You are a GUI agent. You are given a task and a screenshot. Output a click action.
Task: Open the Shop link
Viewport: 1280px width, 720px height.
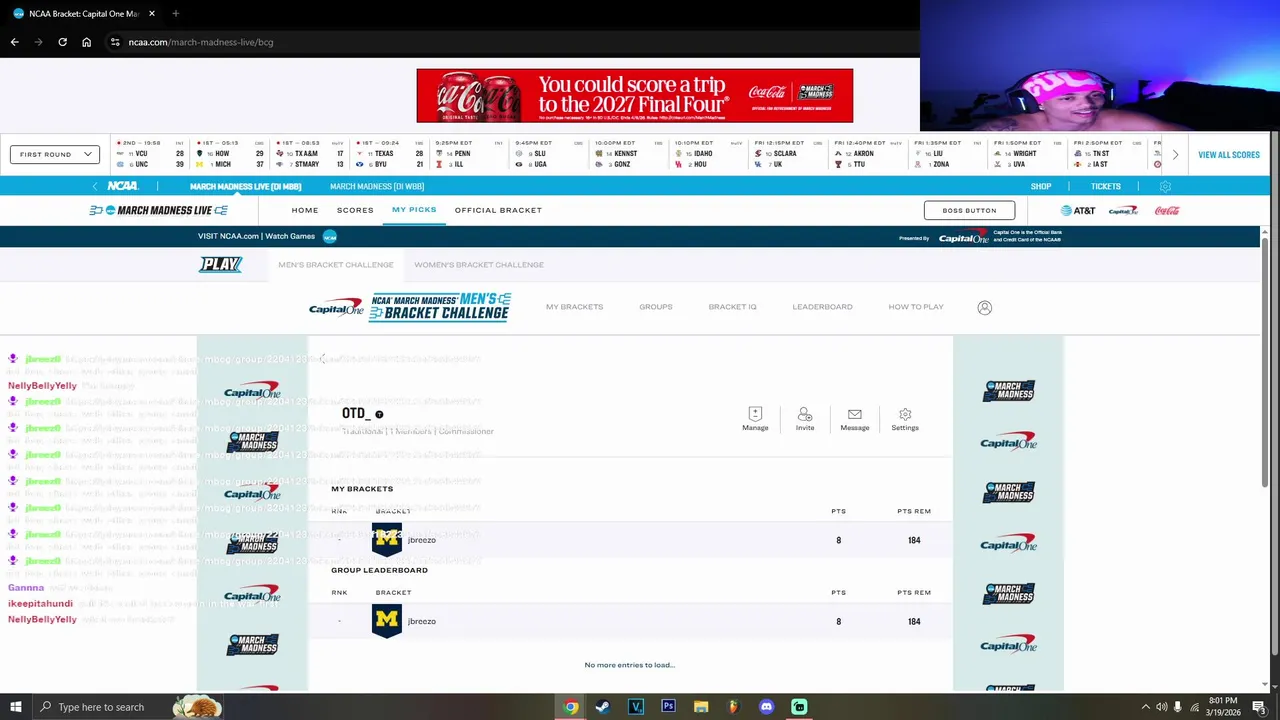click(x=1041, y=186)
